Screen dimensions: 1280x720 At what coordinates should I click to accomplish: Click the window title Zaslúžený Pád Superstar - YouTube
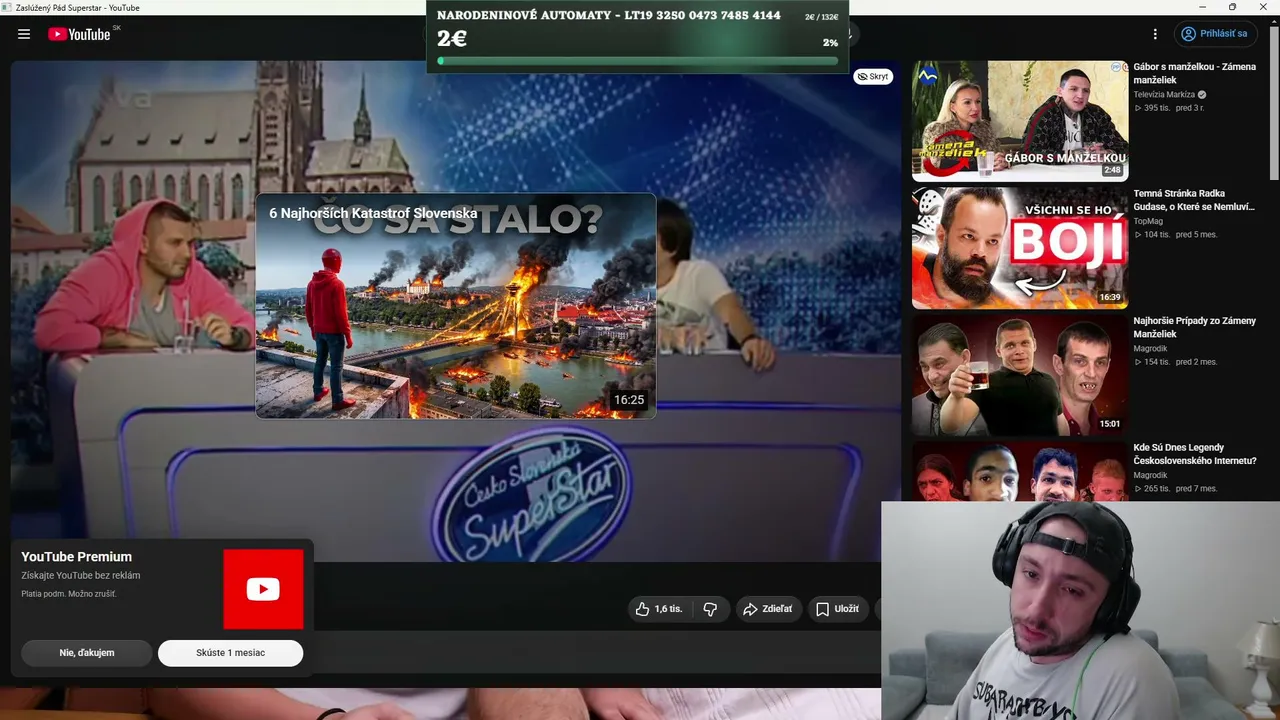[x=77, y=8]
